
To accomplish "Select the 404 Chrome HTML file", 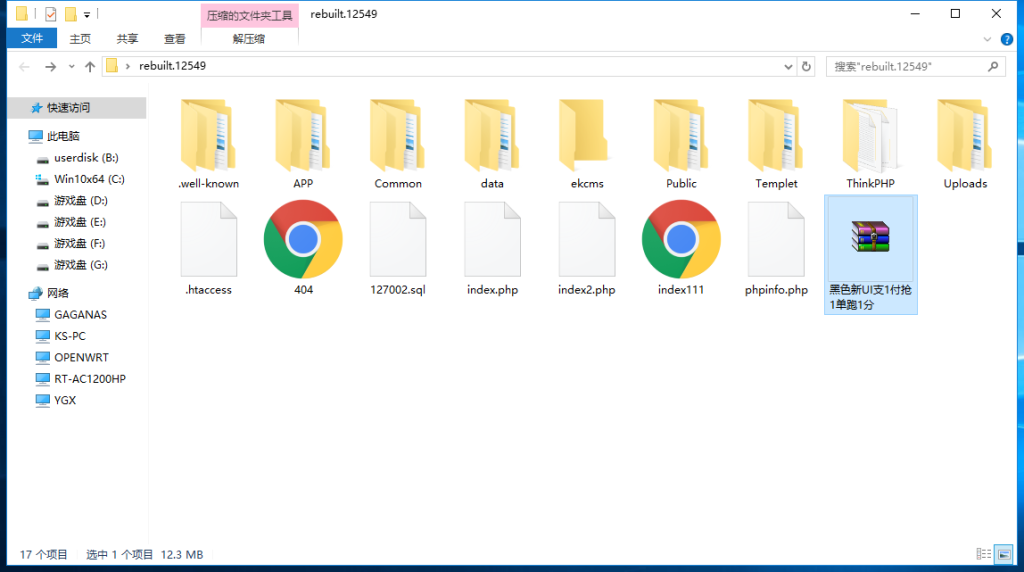I will coord(303,248).
